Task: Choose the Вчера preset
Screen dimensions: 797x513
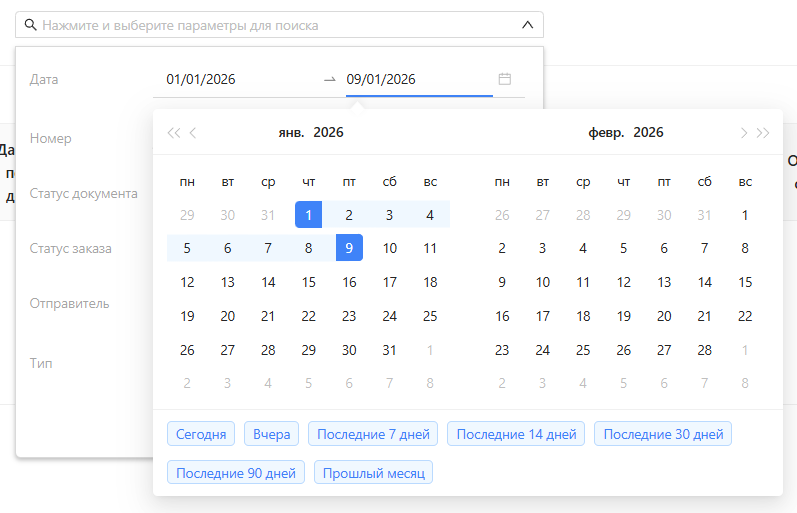Action: [x=271, y=434]
